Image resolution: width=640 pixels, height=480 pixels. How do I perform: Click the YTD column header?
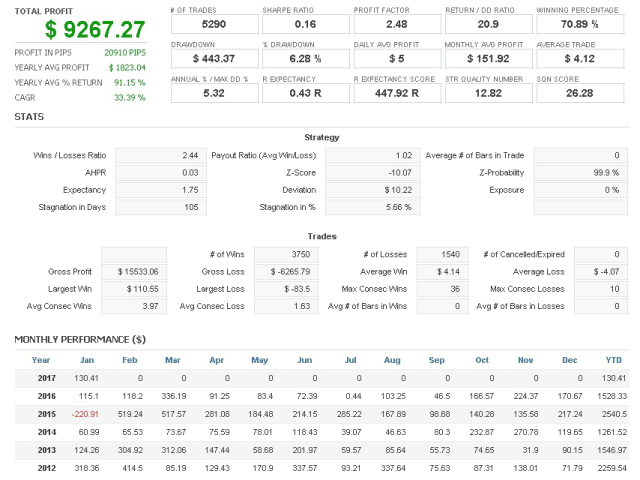click(613, 360)
